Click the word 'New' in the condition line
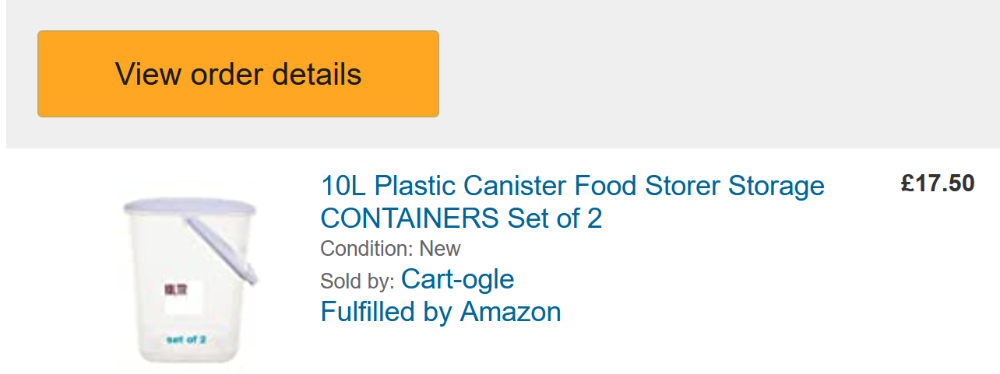Screen dimensions: 1000x374 point(441,248)
